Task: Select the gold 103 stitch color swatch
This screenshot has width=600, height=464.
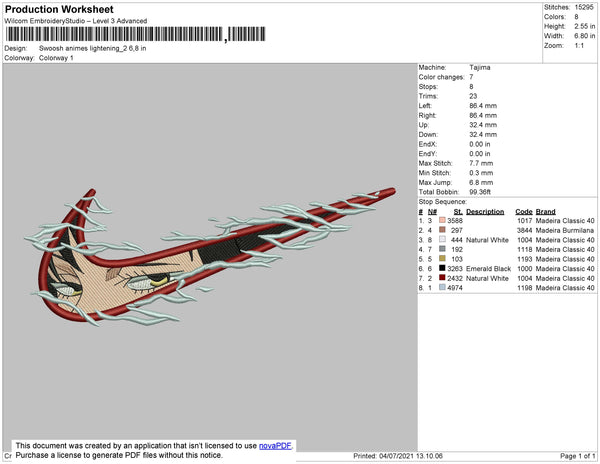Action: 442,259
